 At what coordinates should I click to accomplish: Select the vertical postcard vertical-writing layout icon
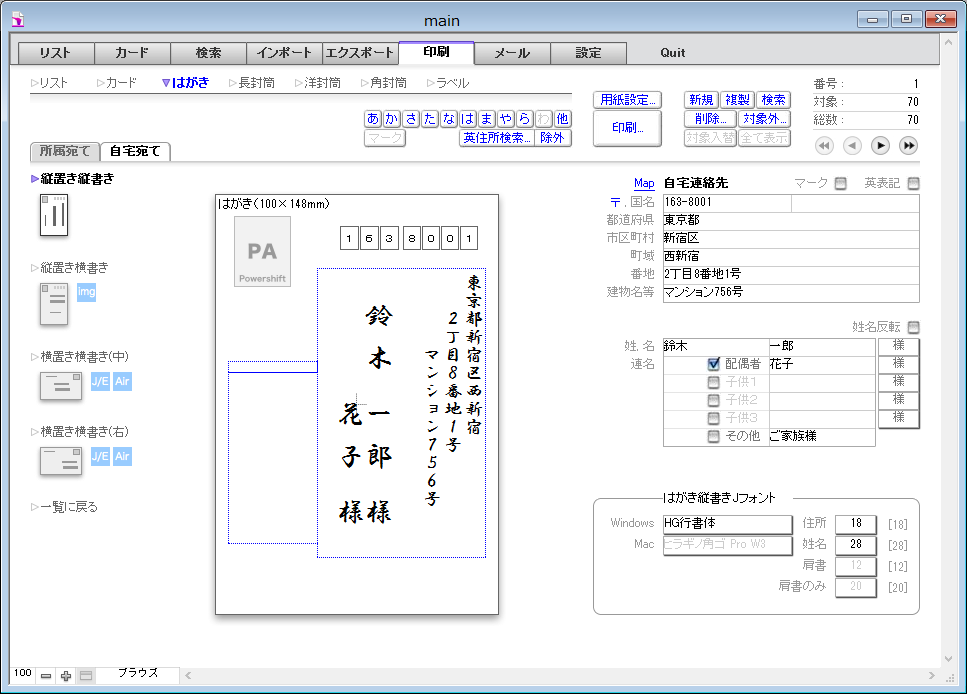click(53, 215)
